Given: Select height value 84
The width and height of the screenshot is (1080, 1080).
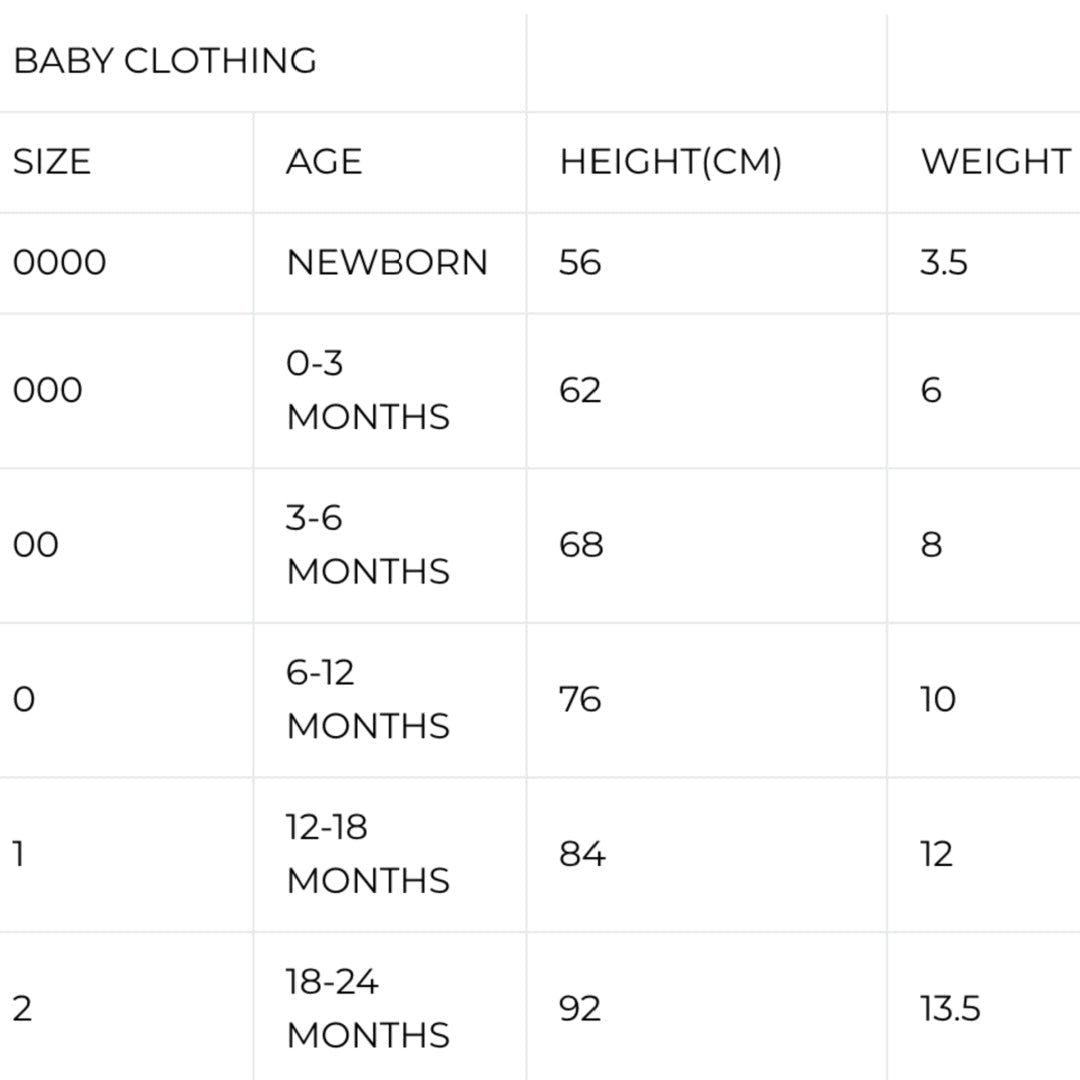Looking at the screenshot, I should click(x=582, y=854).
